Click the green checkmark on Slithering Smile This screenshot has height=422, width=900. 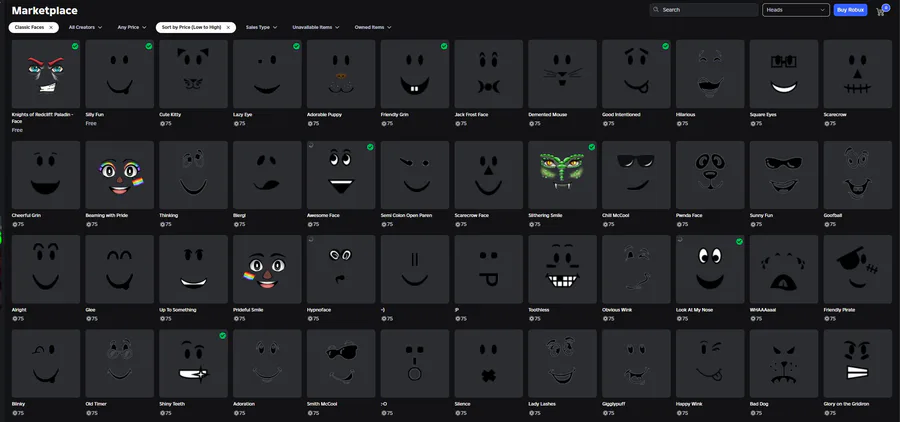[x=592, y=147]
